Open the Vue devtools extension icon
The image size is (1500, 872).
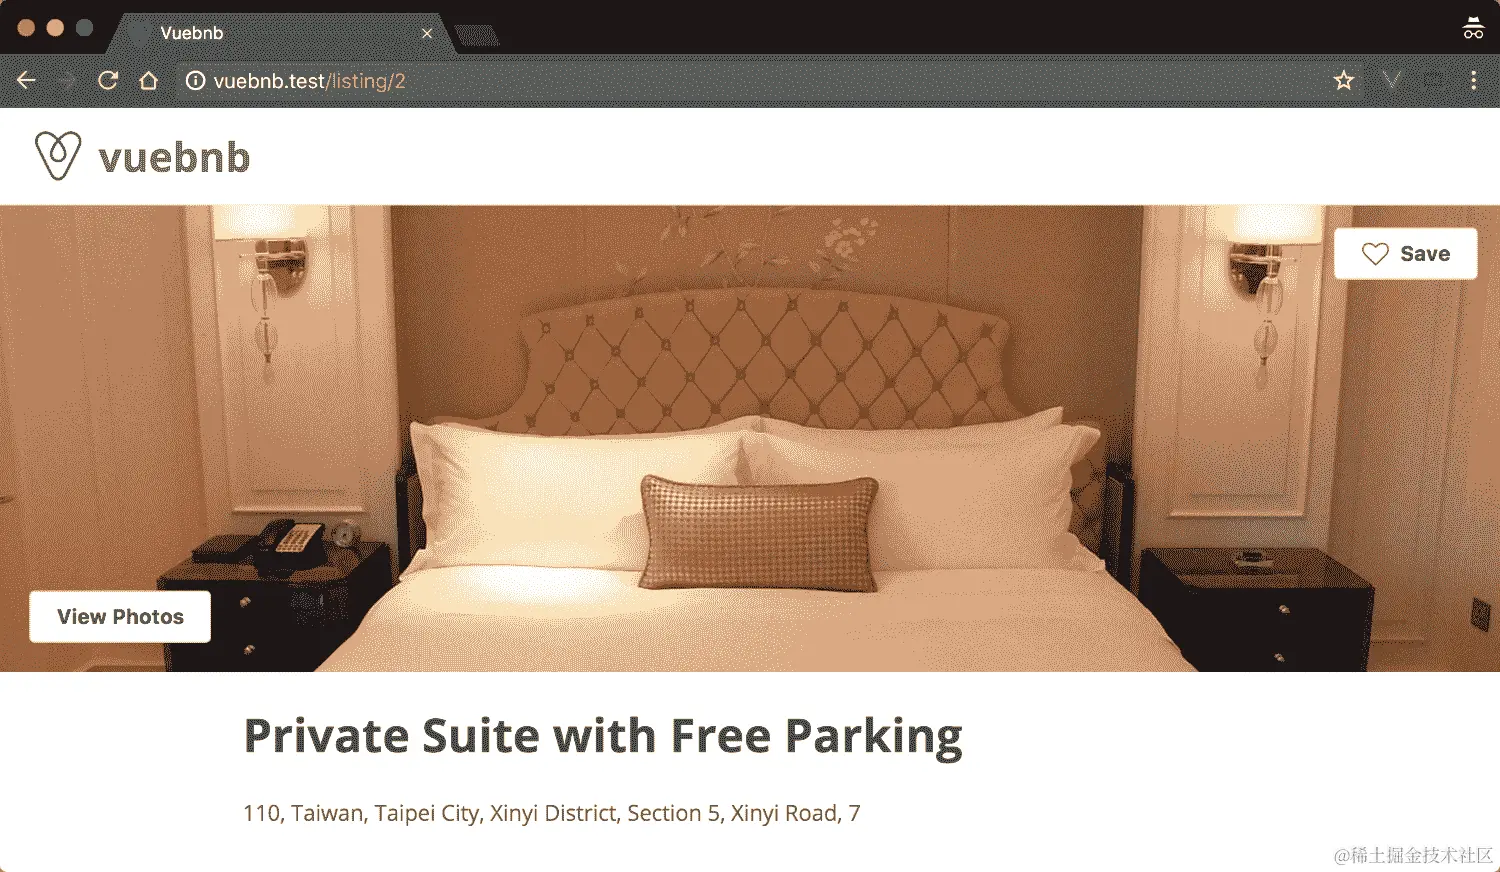(x=1391, y=80)
